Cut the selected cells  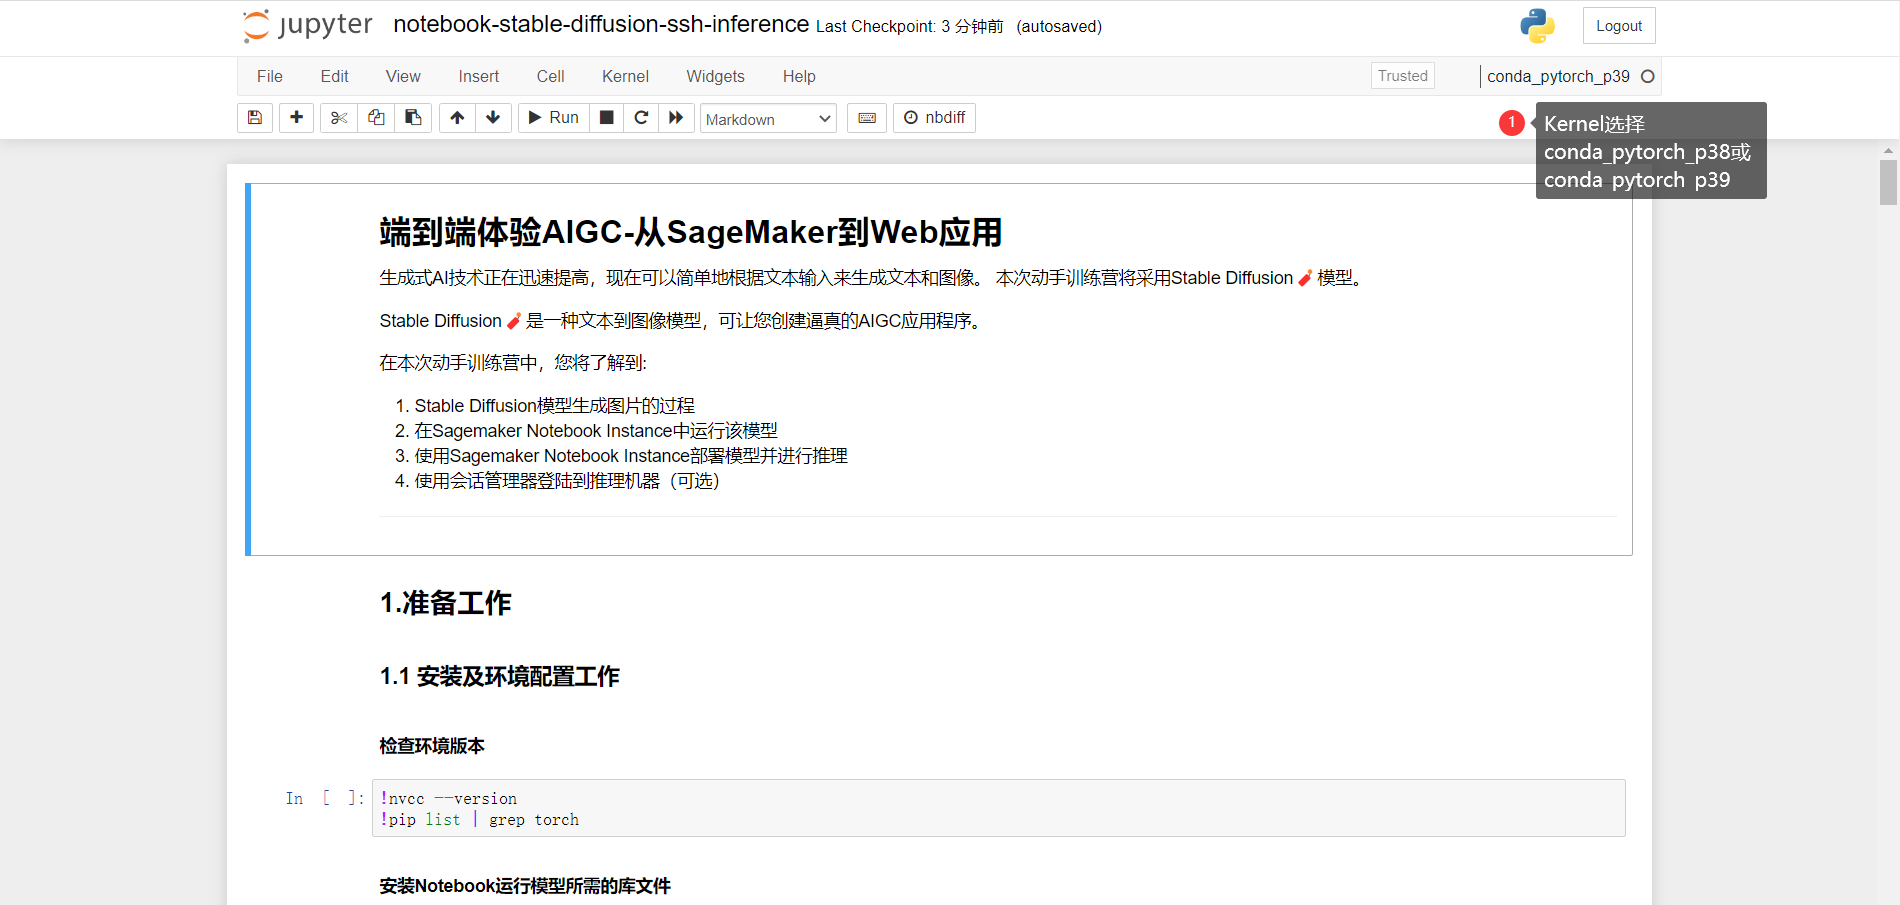point(338,117)
